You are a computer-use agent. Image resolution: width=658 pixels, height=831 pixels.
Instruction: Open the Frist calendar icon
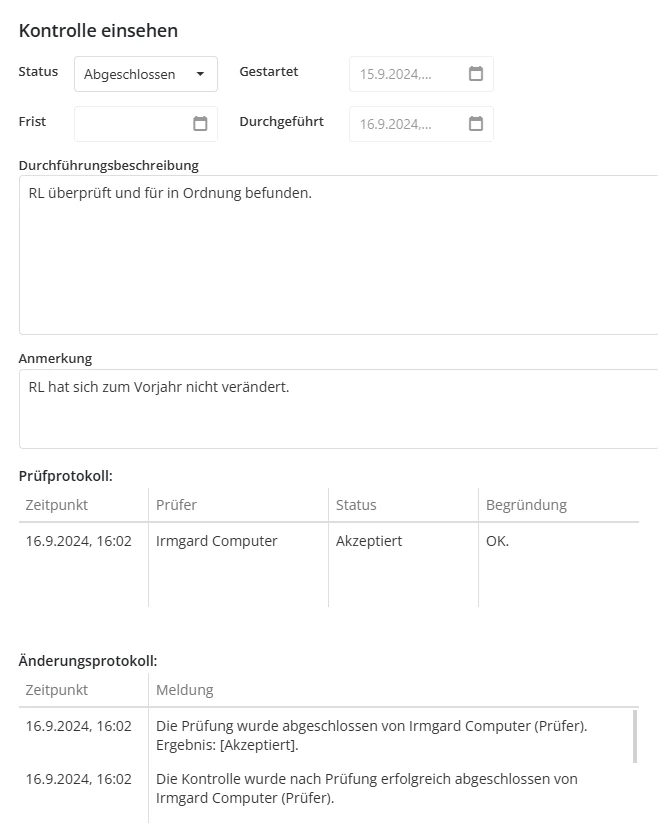pos(200,124)
